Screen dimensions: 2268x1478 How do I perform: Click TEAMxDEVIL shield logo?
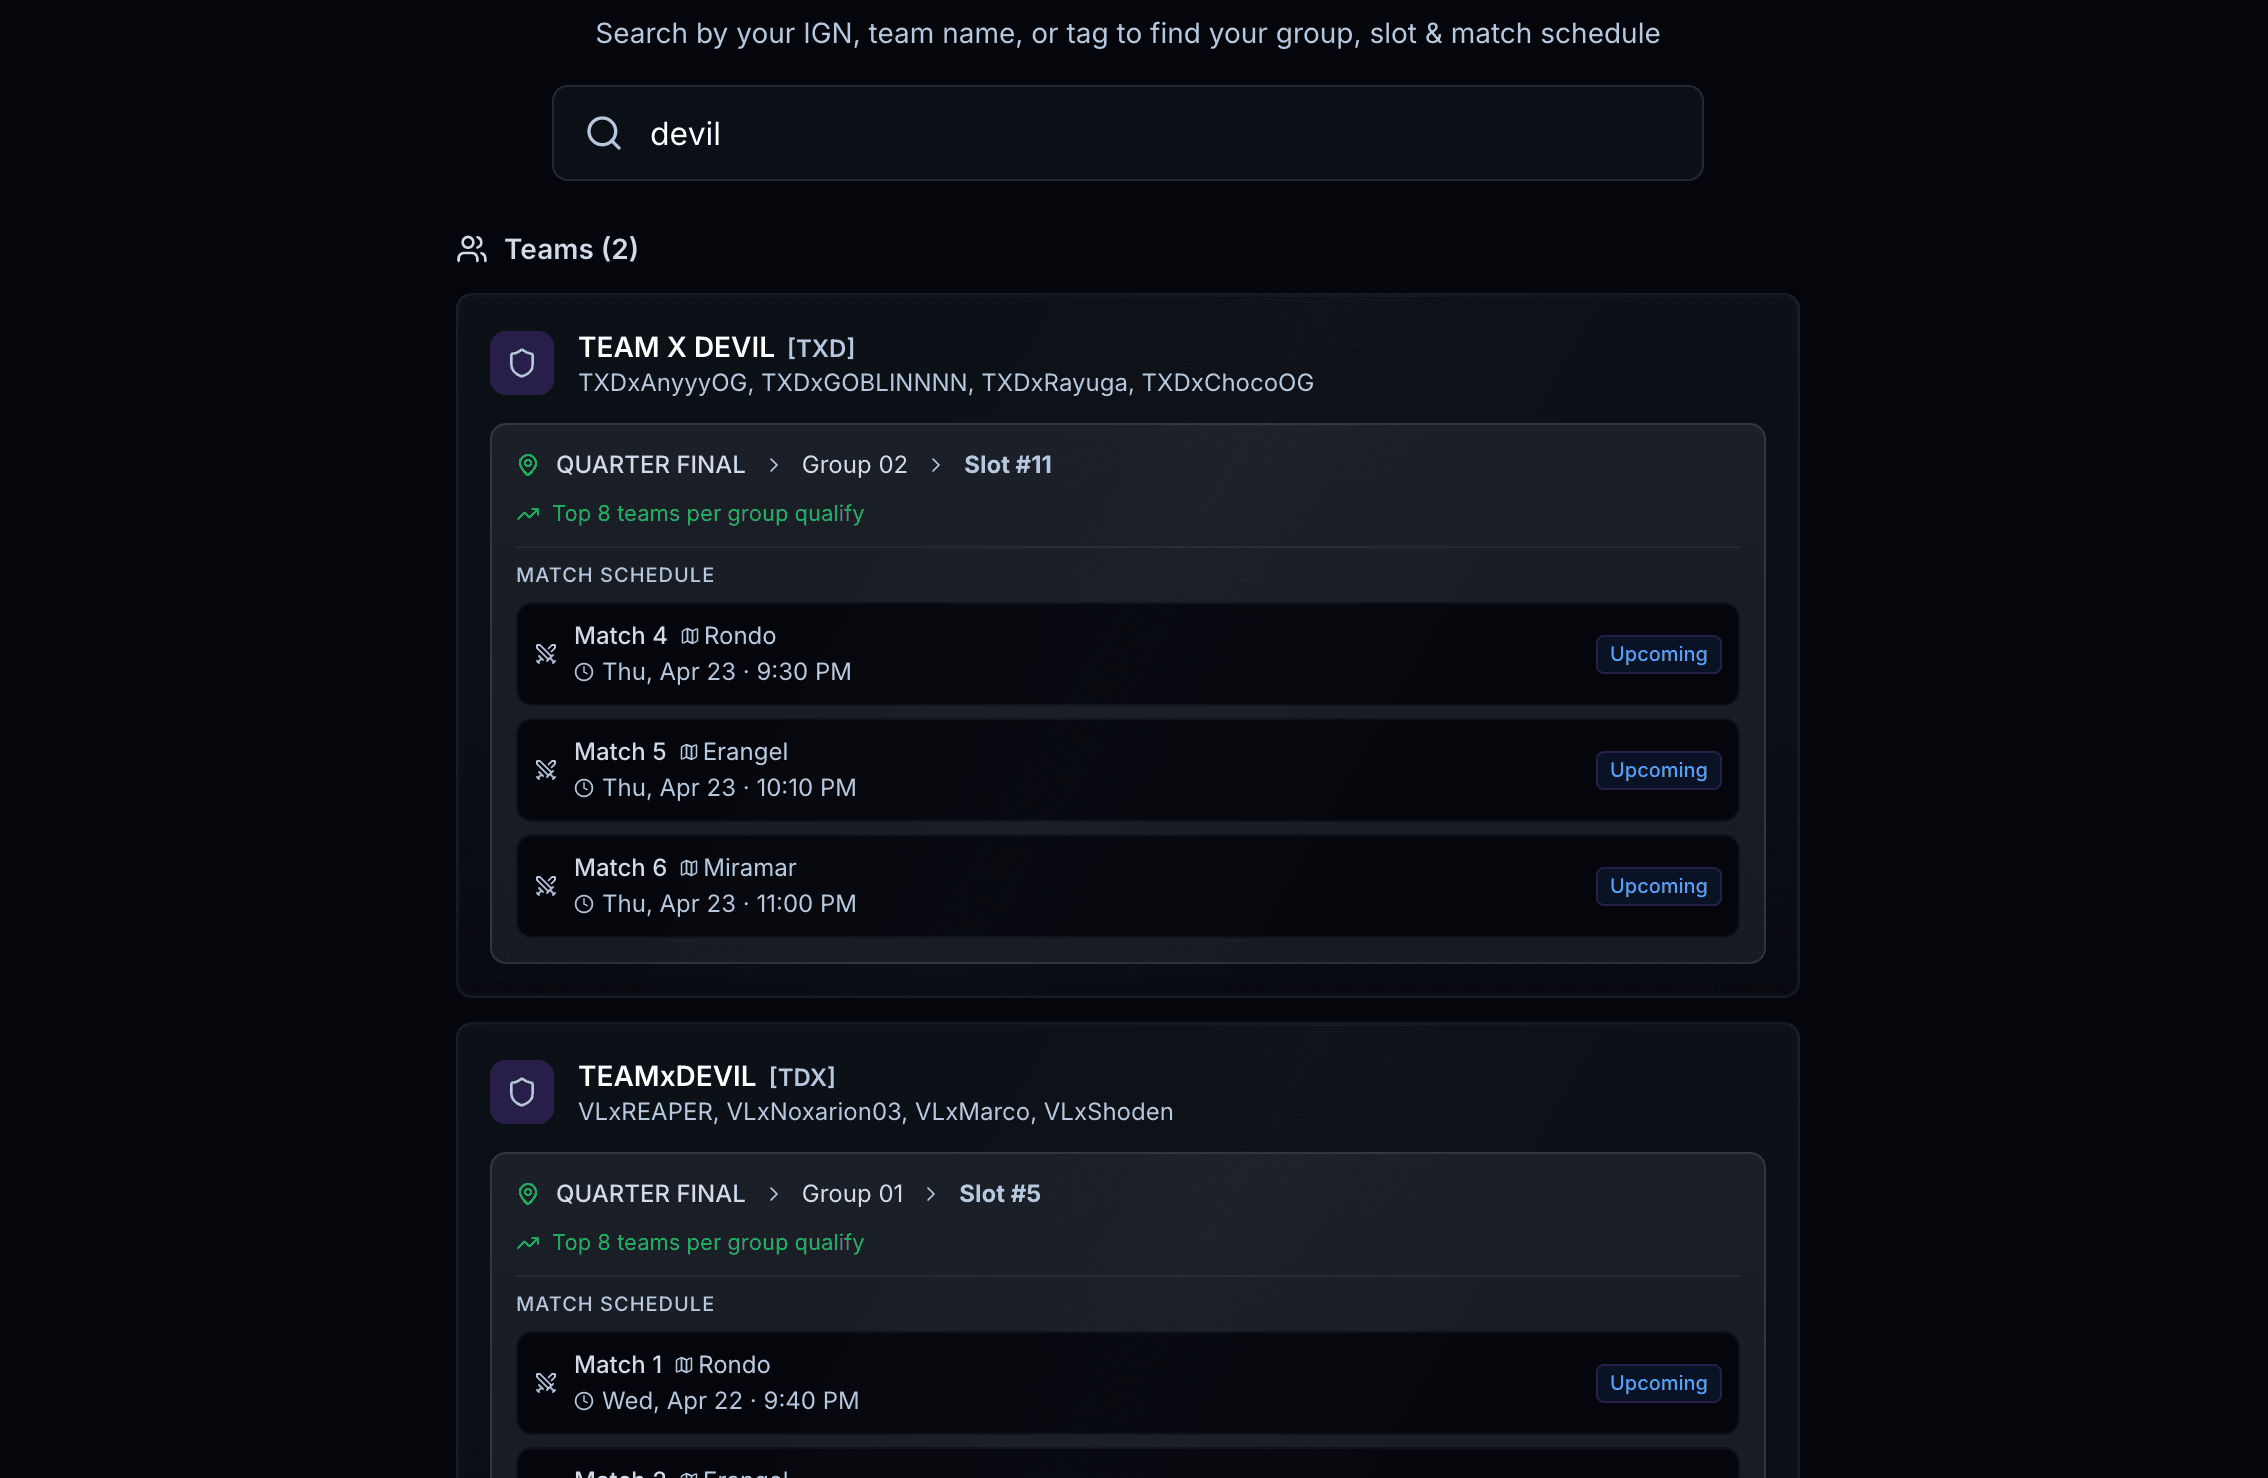[521, 1091]
